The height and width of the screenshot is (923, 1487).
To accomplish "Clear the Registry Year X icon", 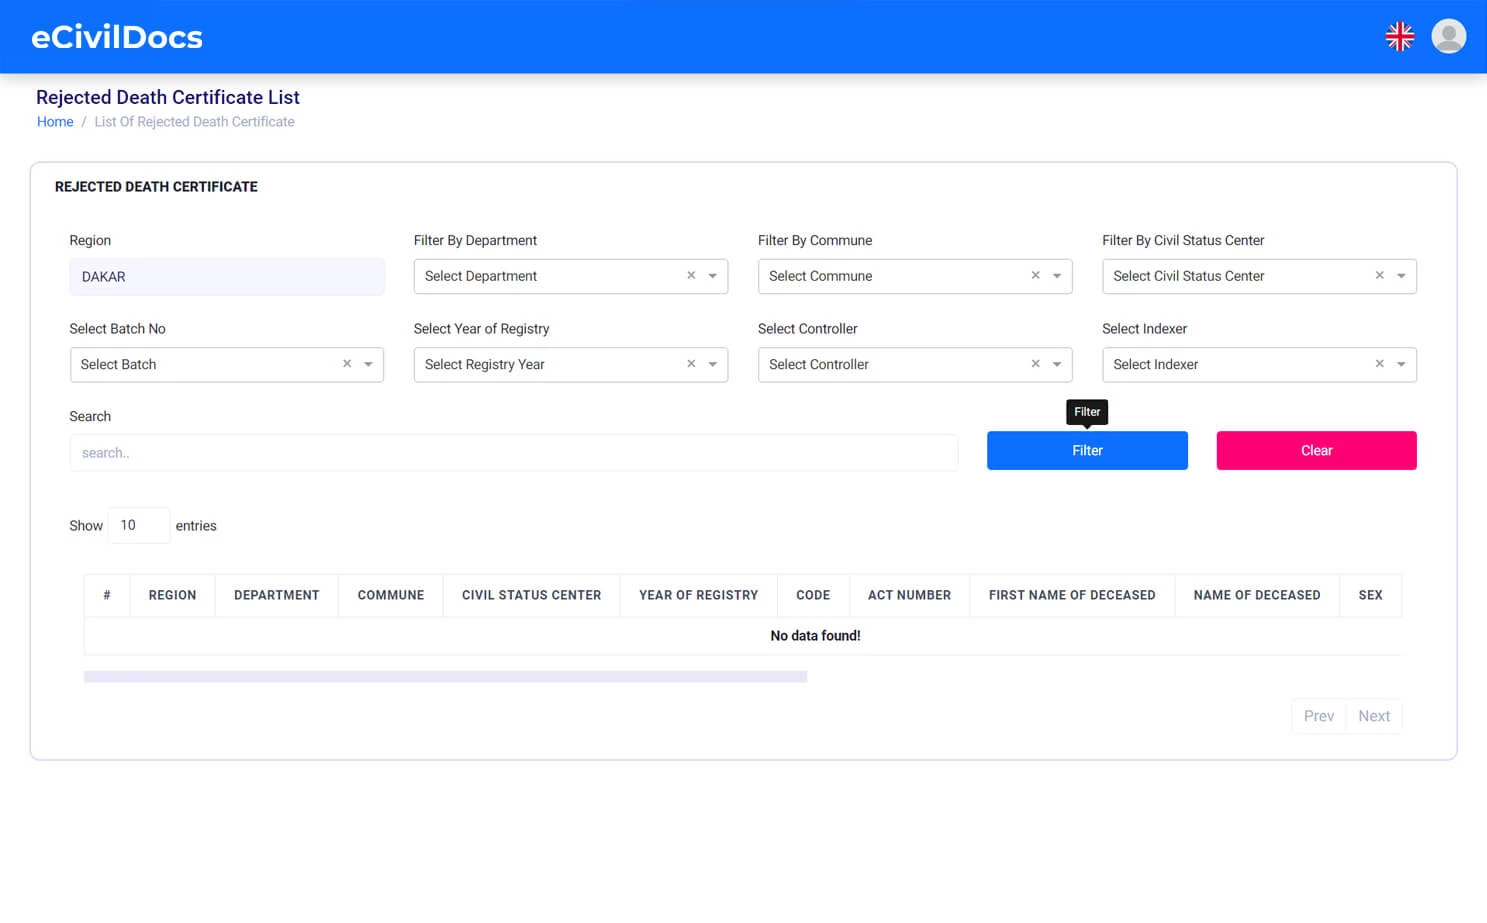I will tap(691, 364).
